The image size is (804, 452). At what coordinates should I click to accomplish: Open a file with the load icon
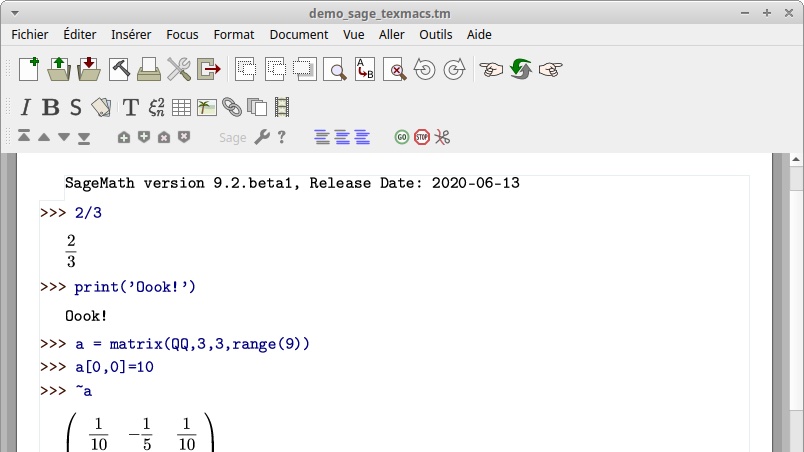(x=59, y=69)
